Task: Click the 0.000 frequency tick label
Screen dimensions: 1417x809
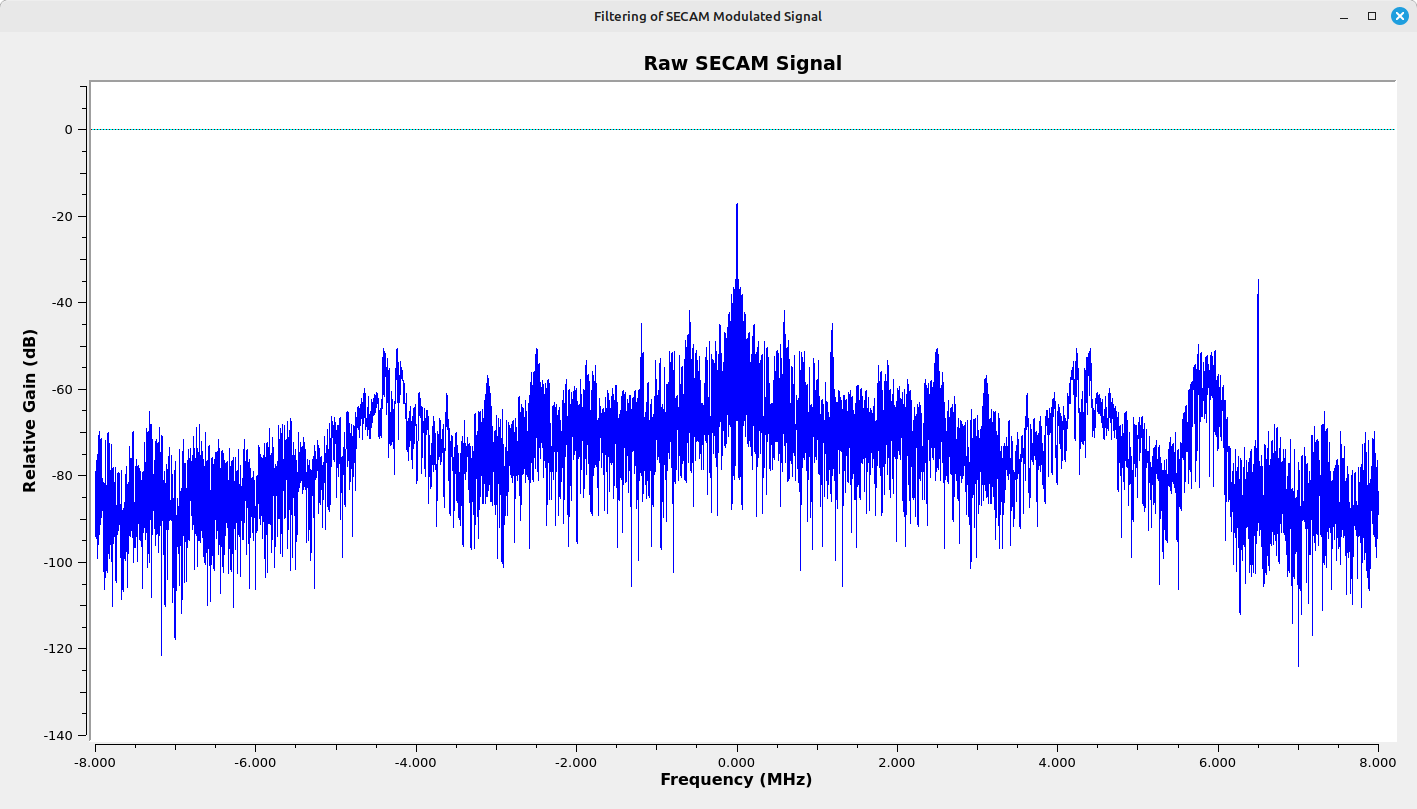Action: [x=737, y=762]
